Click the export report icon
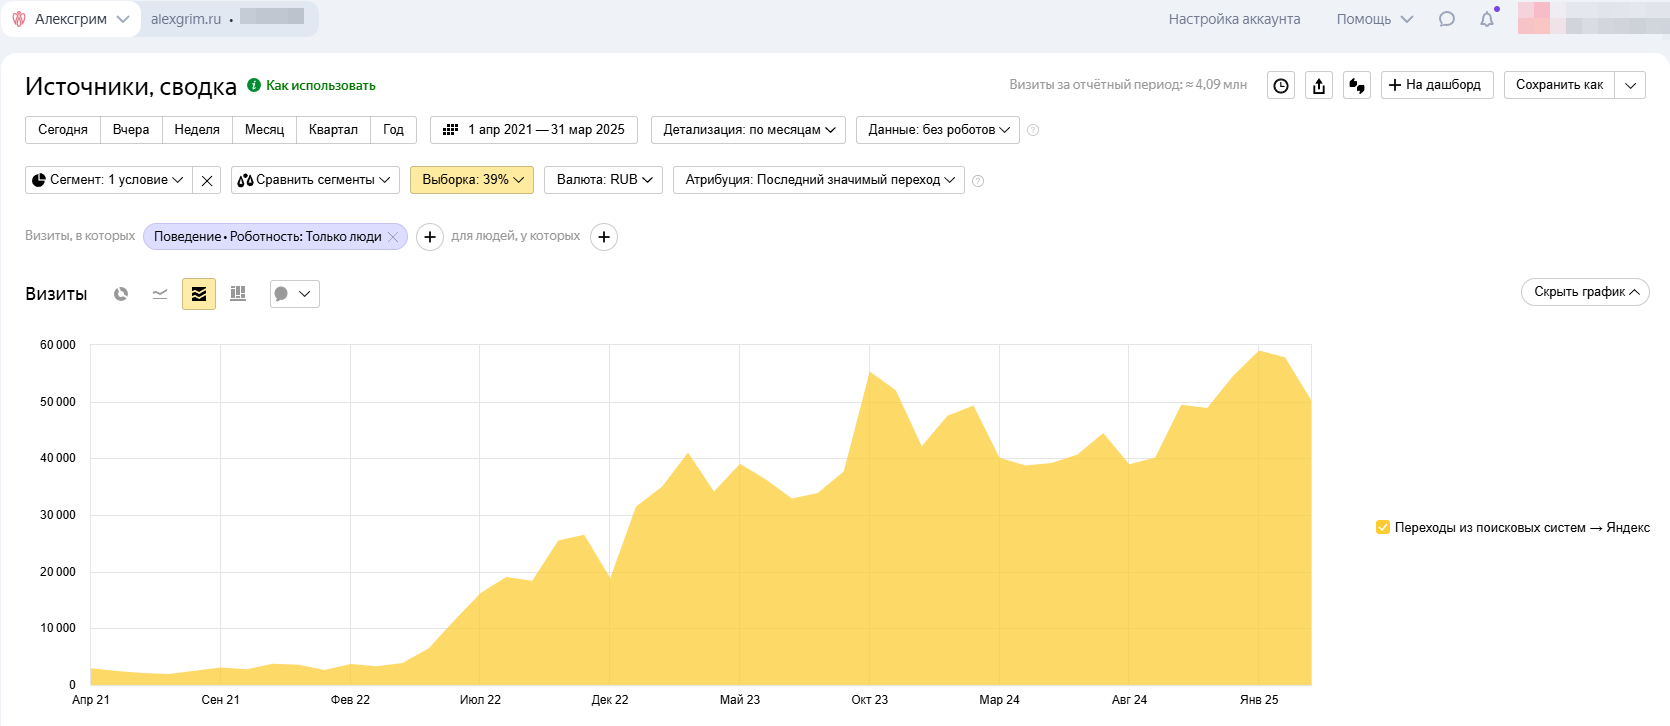 pos(1319,86)
